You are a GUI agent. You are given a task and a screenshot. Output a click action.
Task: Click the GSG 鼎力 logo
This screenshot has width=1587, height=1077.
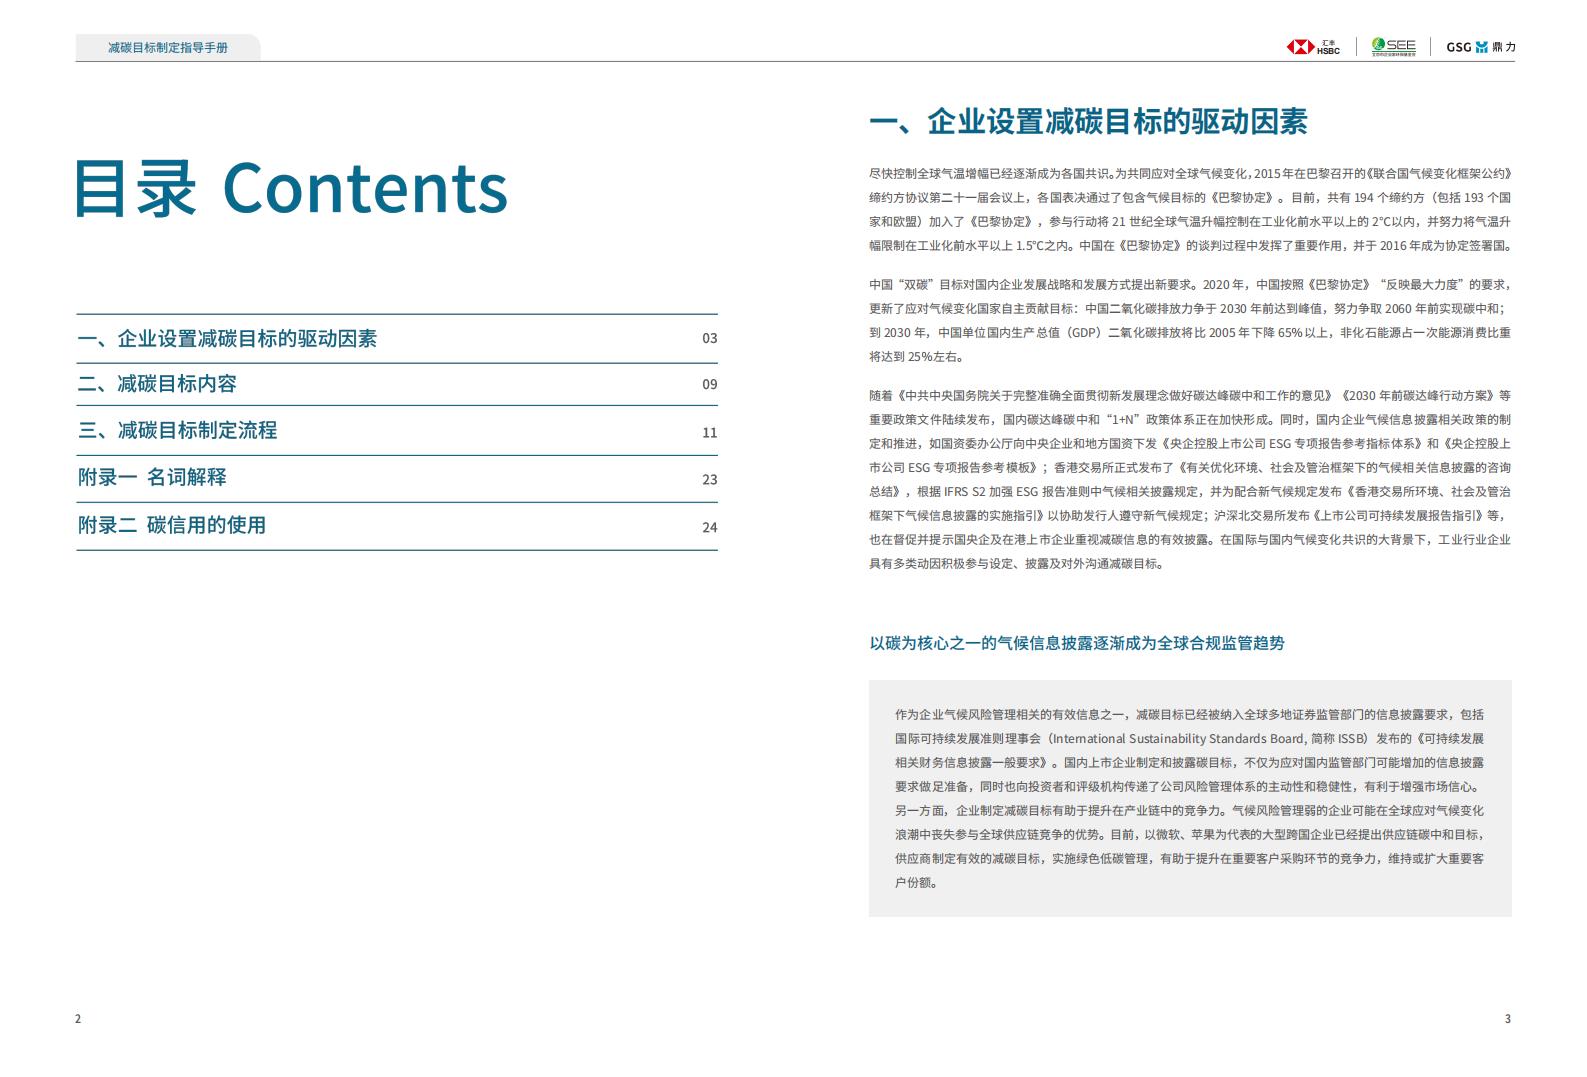[x=1481, y=47]
